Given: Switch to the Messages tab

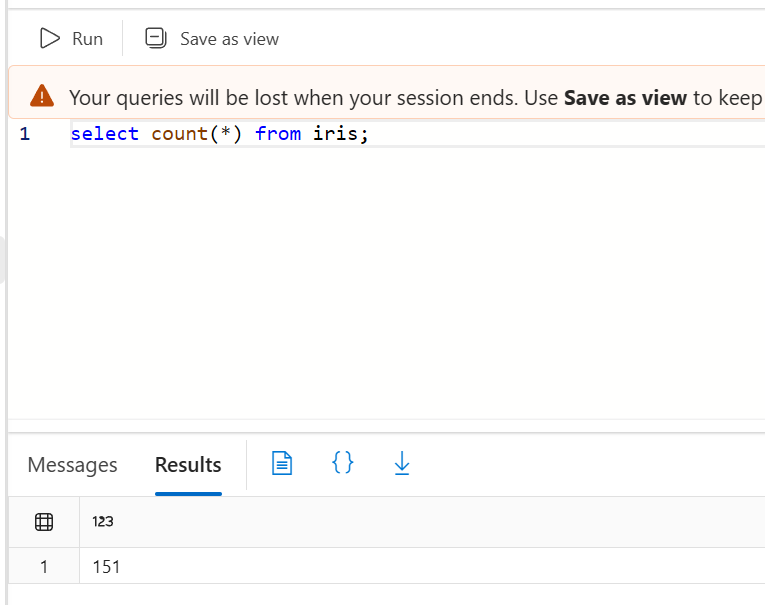Looking at the screenshot, I should (72, 465).
